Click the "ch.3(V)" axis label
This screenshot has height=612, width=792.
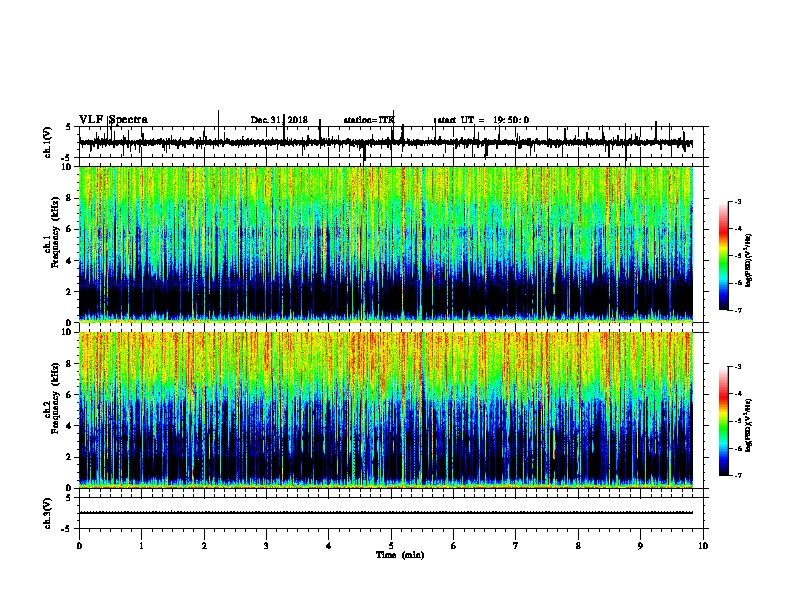(x=48, y=513)
